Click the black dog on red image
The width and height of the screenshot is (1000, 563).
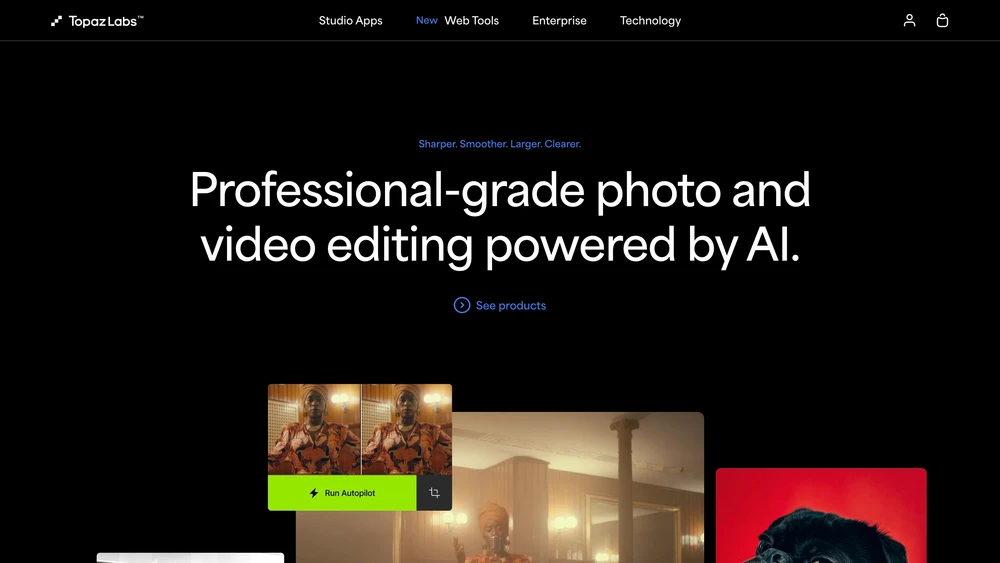tap(821, 515)
